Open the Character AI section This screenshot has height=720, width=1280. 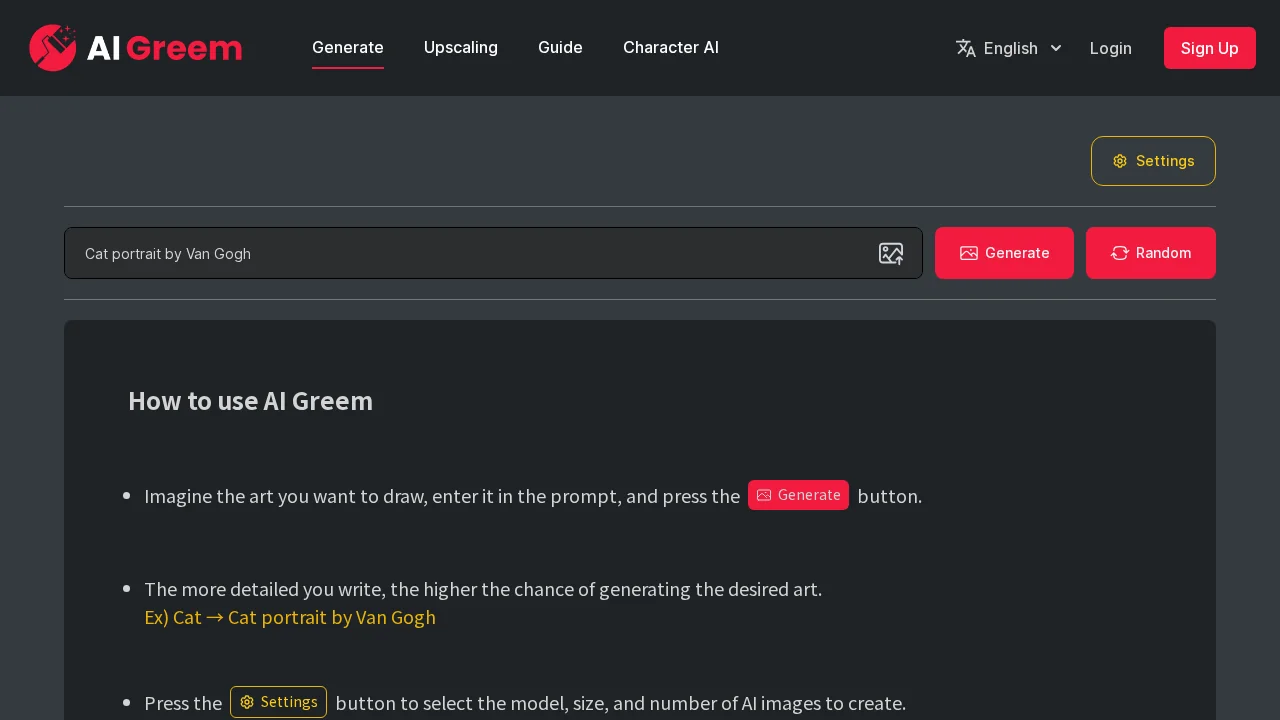pyautogui.click(x=671, y=47)
